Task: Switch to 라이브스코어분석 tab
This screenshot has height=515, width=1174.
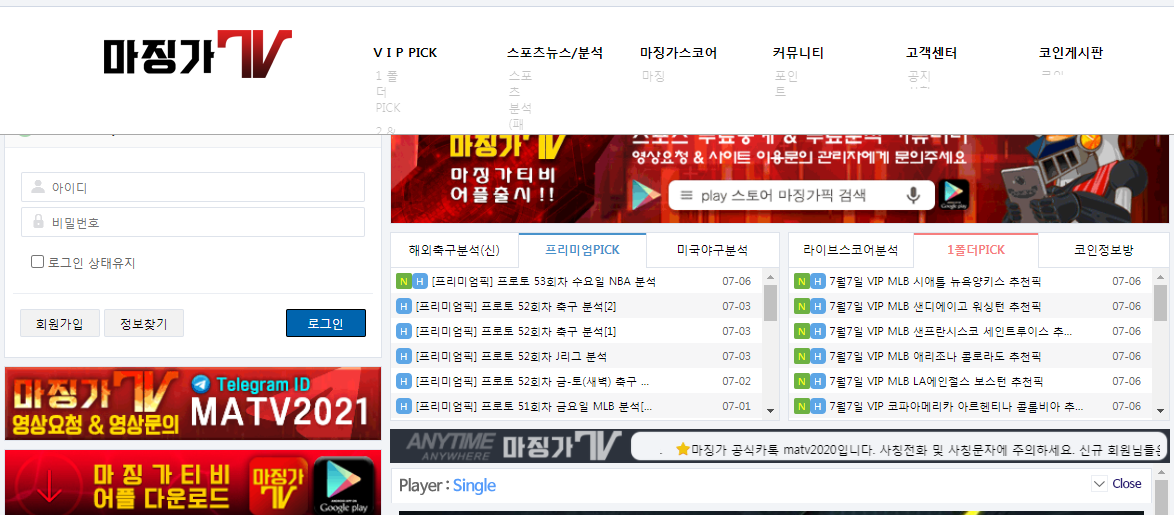Action: pos(851,250)
